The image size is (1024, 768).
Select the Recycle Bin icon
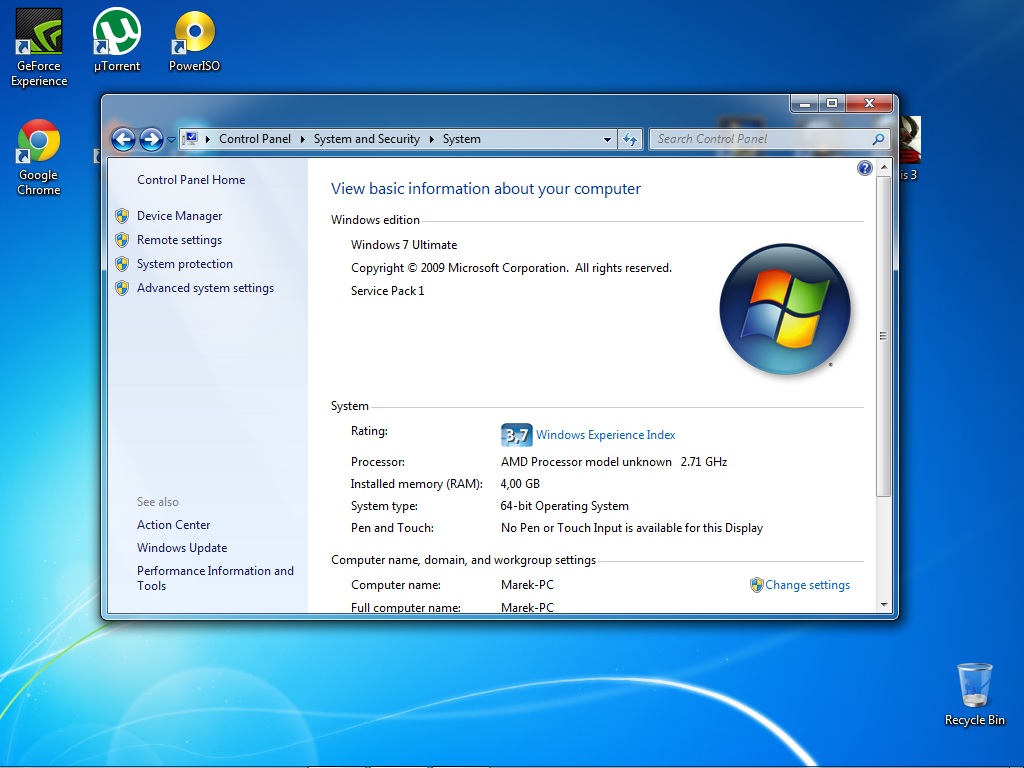coord(974,694)
